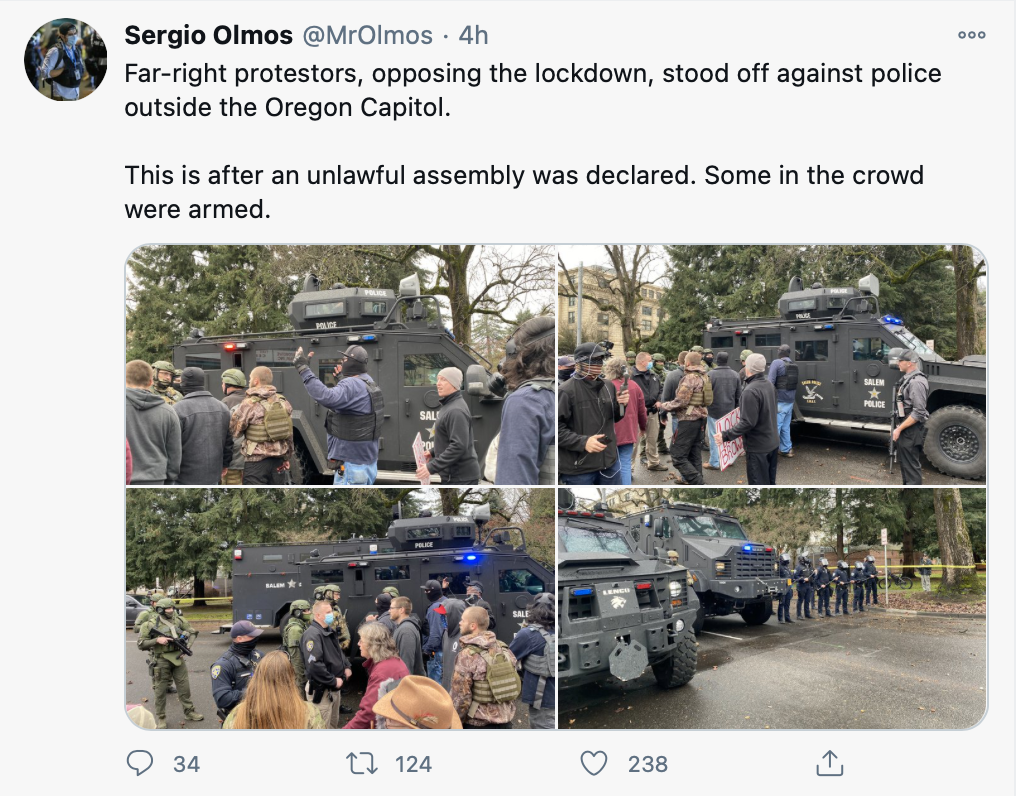Open the top-left photo of the armored truck
The height and width of the screenshot is (796, 1018).
tap(340, 365)
